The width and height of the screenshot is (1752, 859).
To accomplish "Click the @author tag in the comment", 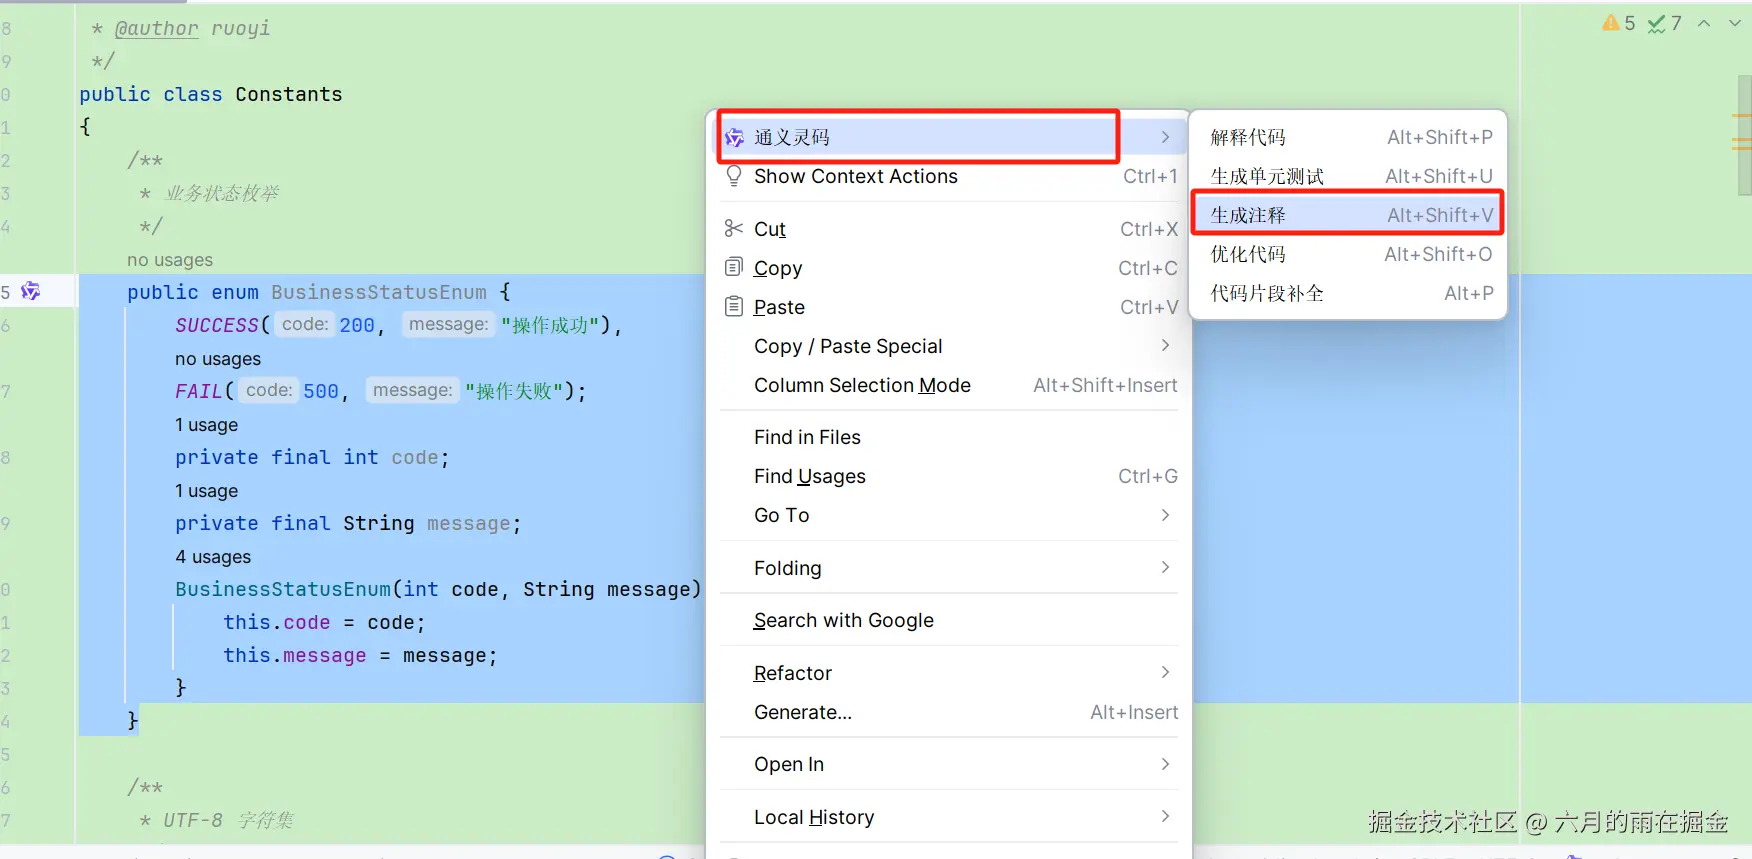I will point(157,28).
